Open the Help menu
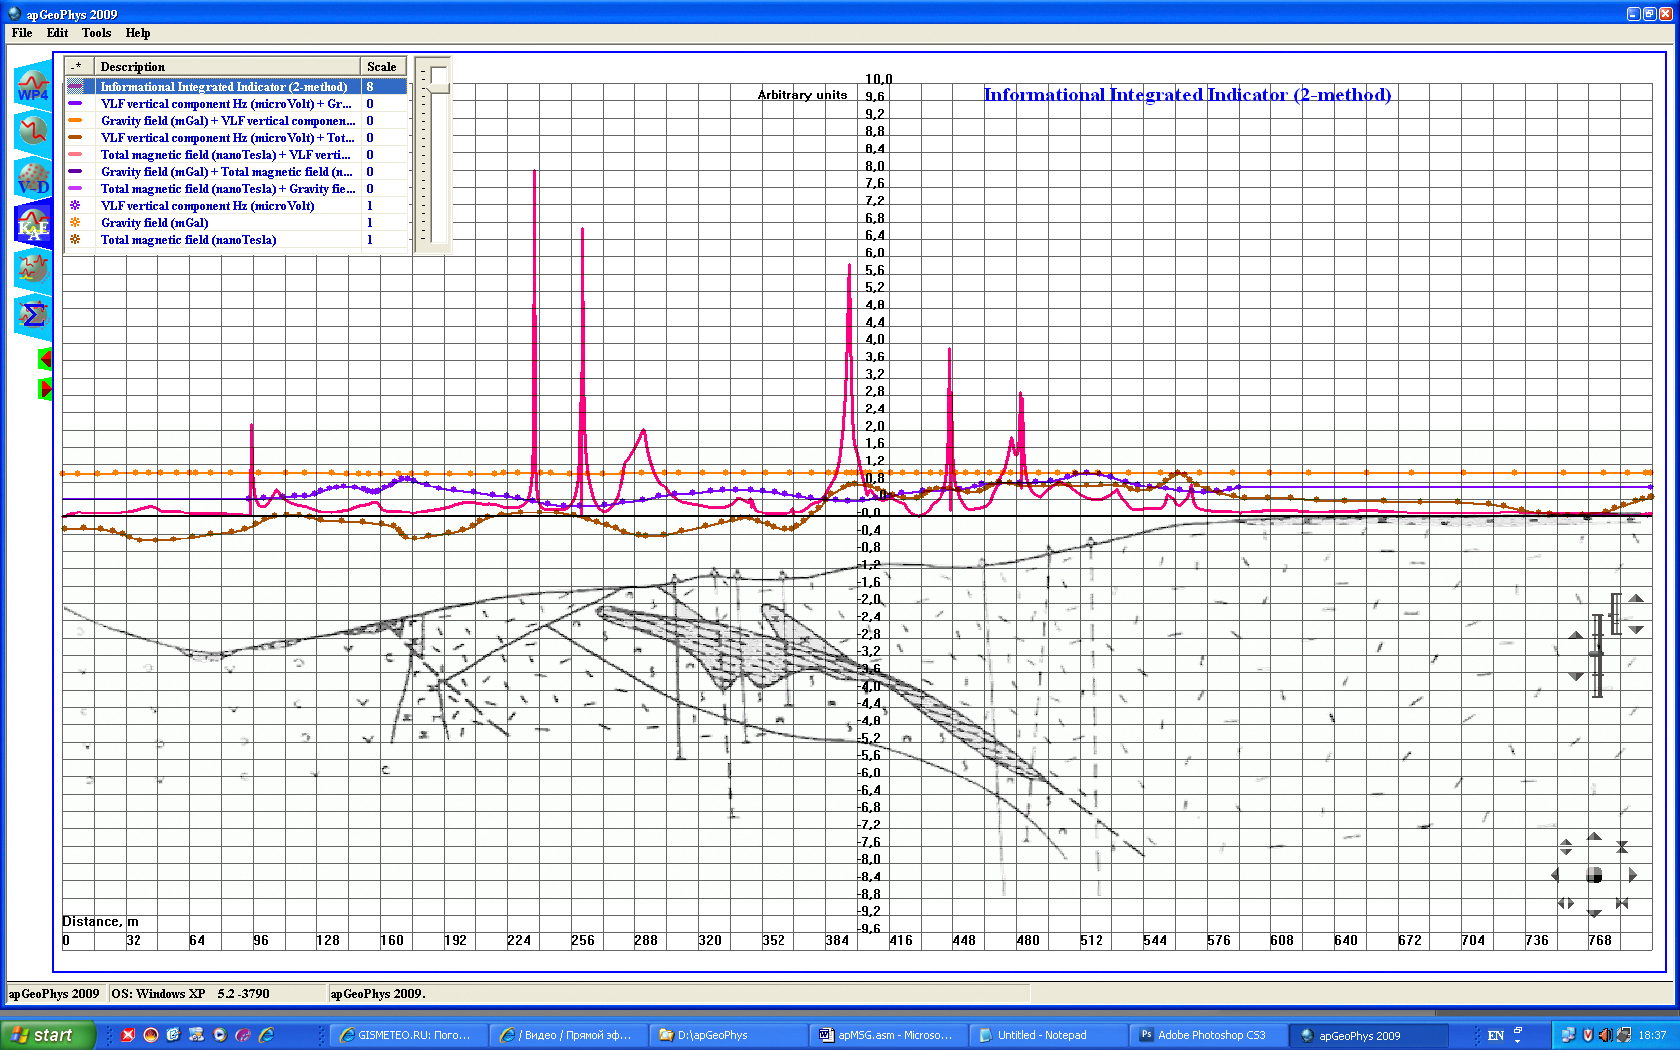 138,33
